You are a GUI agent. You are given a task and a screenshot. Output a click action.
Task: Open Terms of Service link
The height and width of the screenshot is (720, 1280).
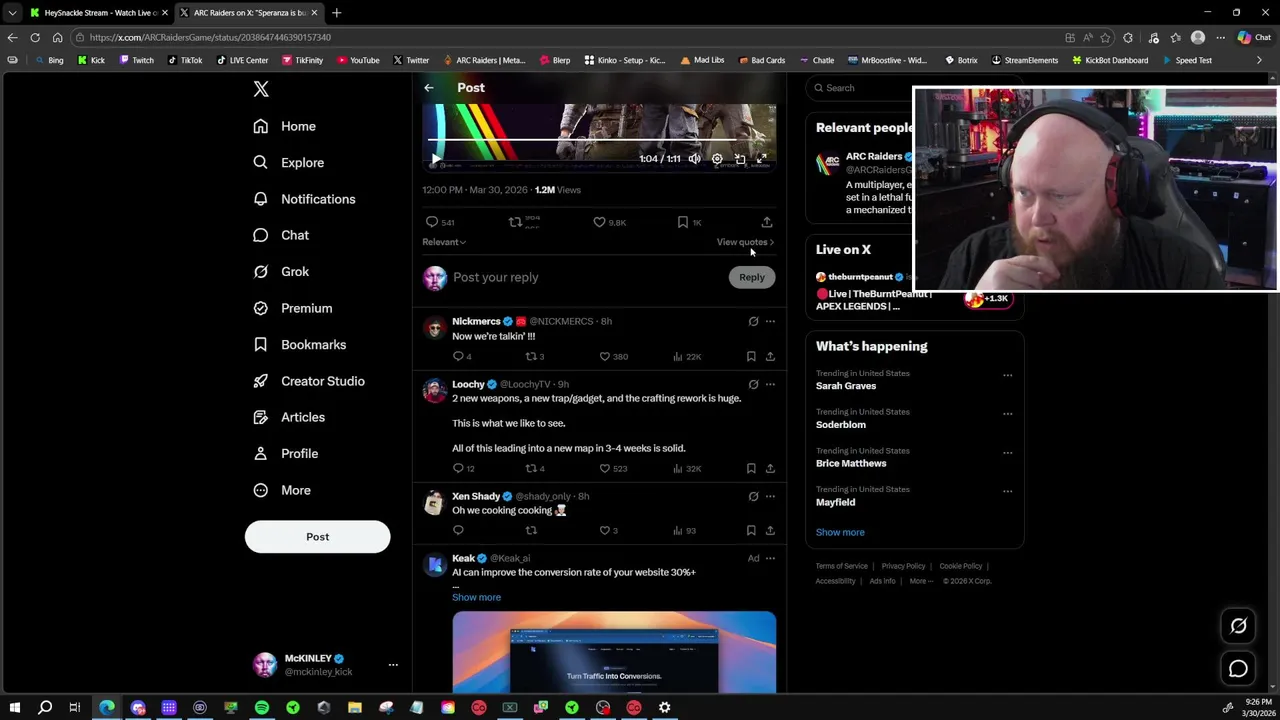(x=842, y=566)
